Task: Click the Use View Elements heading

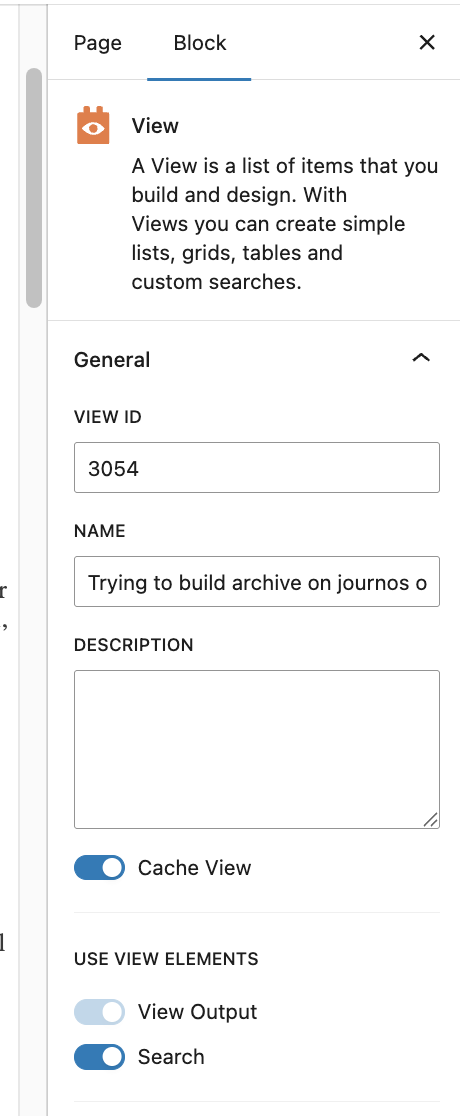Action: point(166,959)
